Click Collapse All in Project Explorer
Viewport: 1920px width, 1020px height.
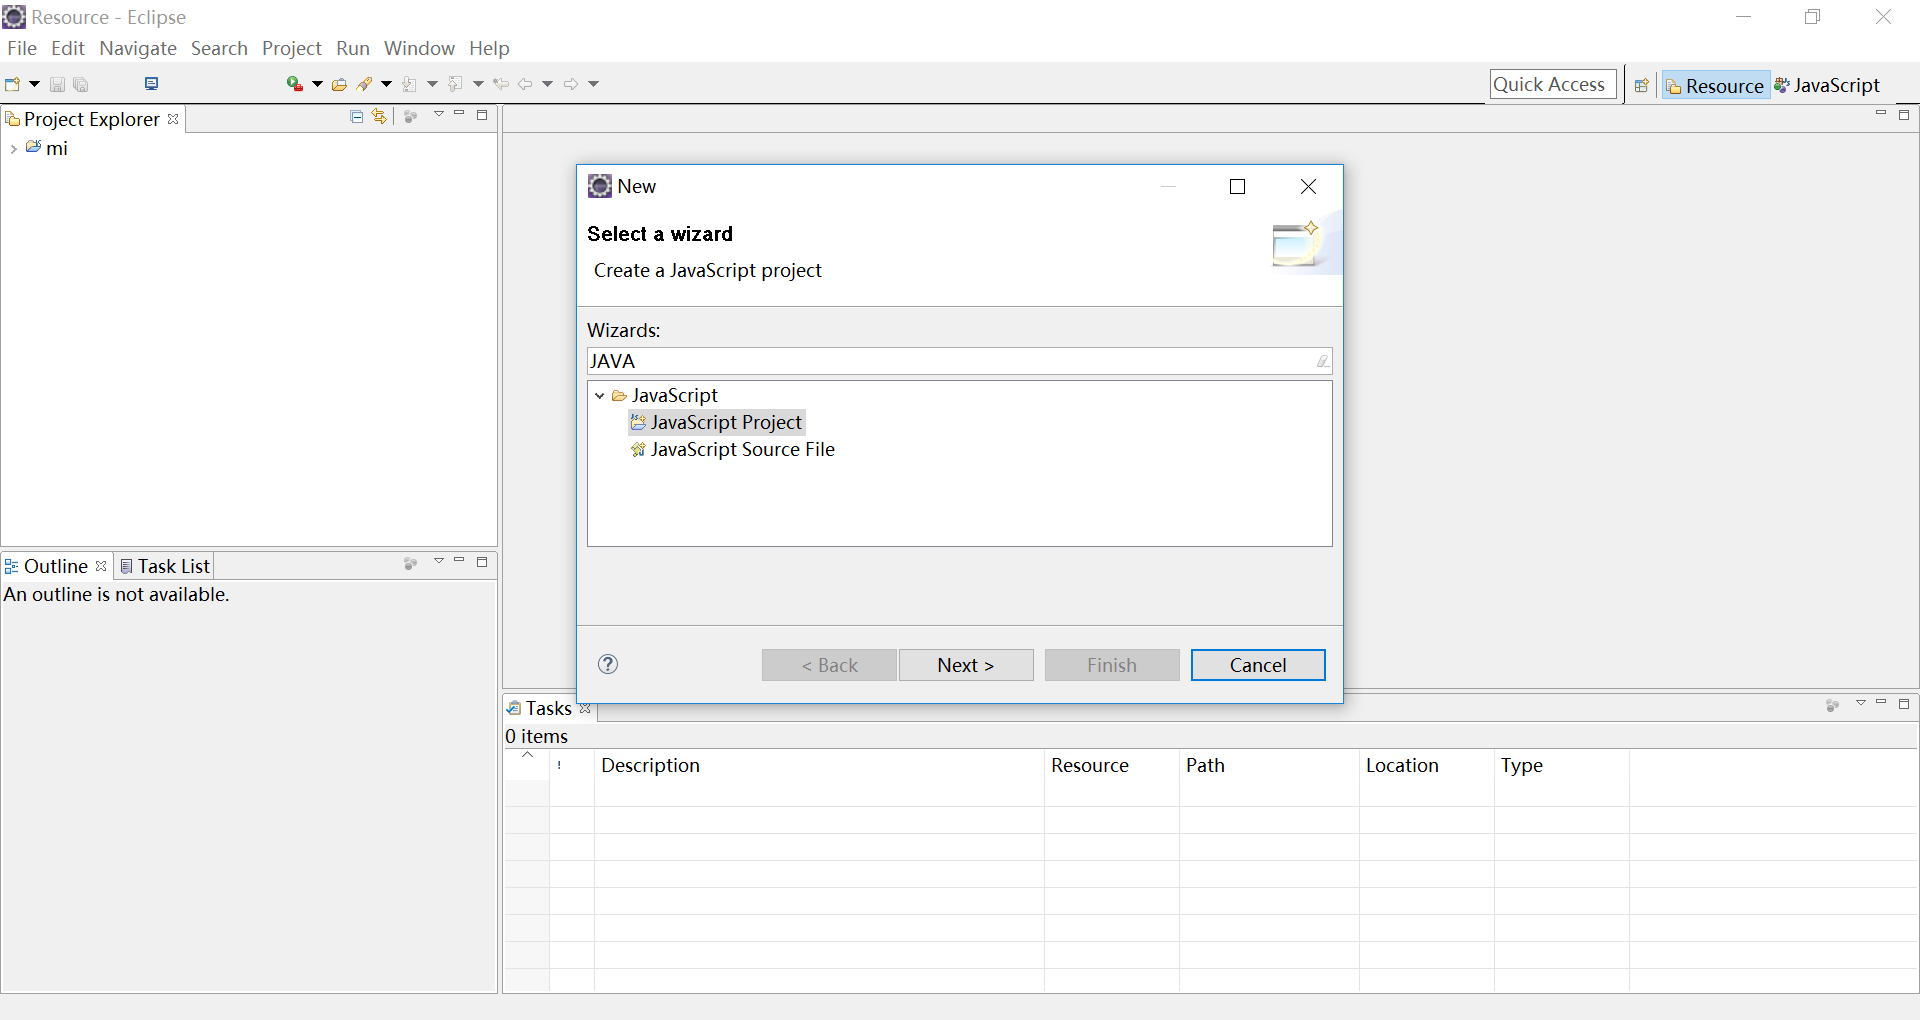click(x=356, y=117)
